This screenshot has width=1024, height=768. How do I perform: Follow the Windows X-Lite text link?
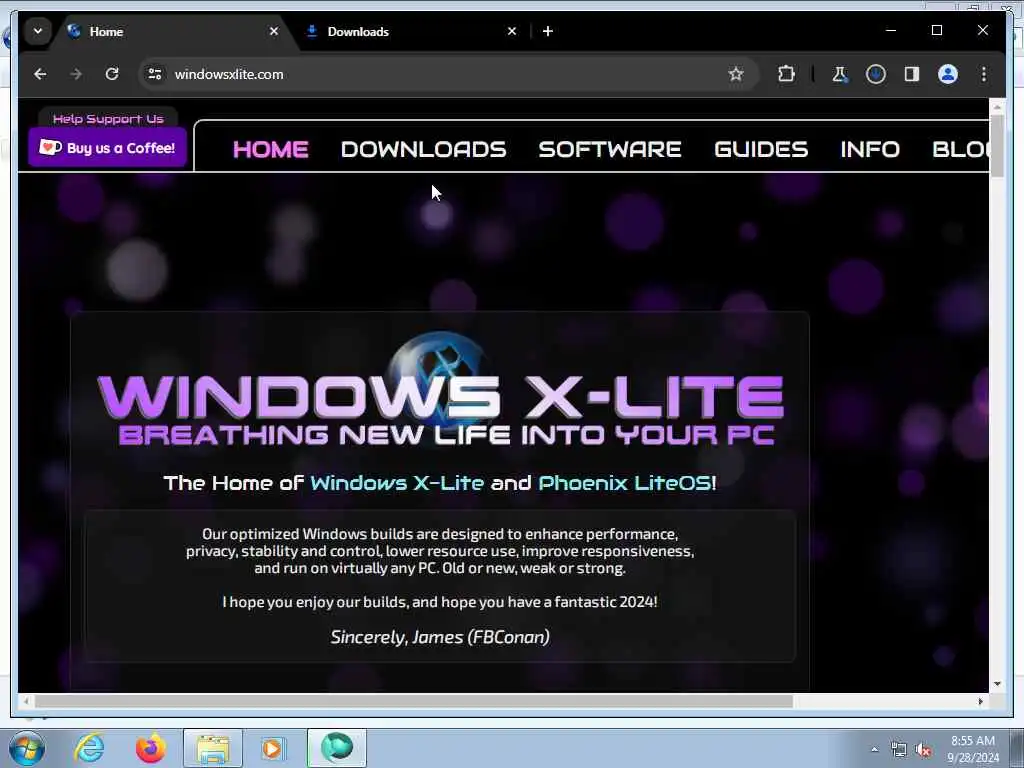[397, 483]
